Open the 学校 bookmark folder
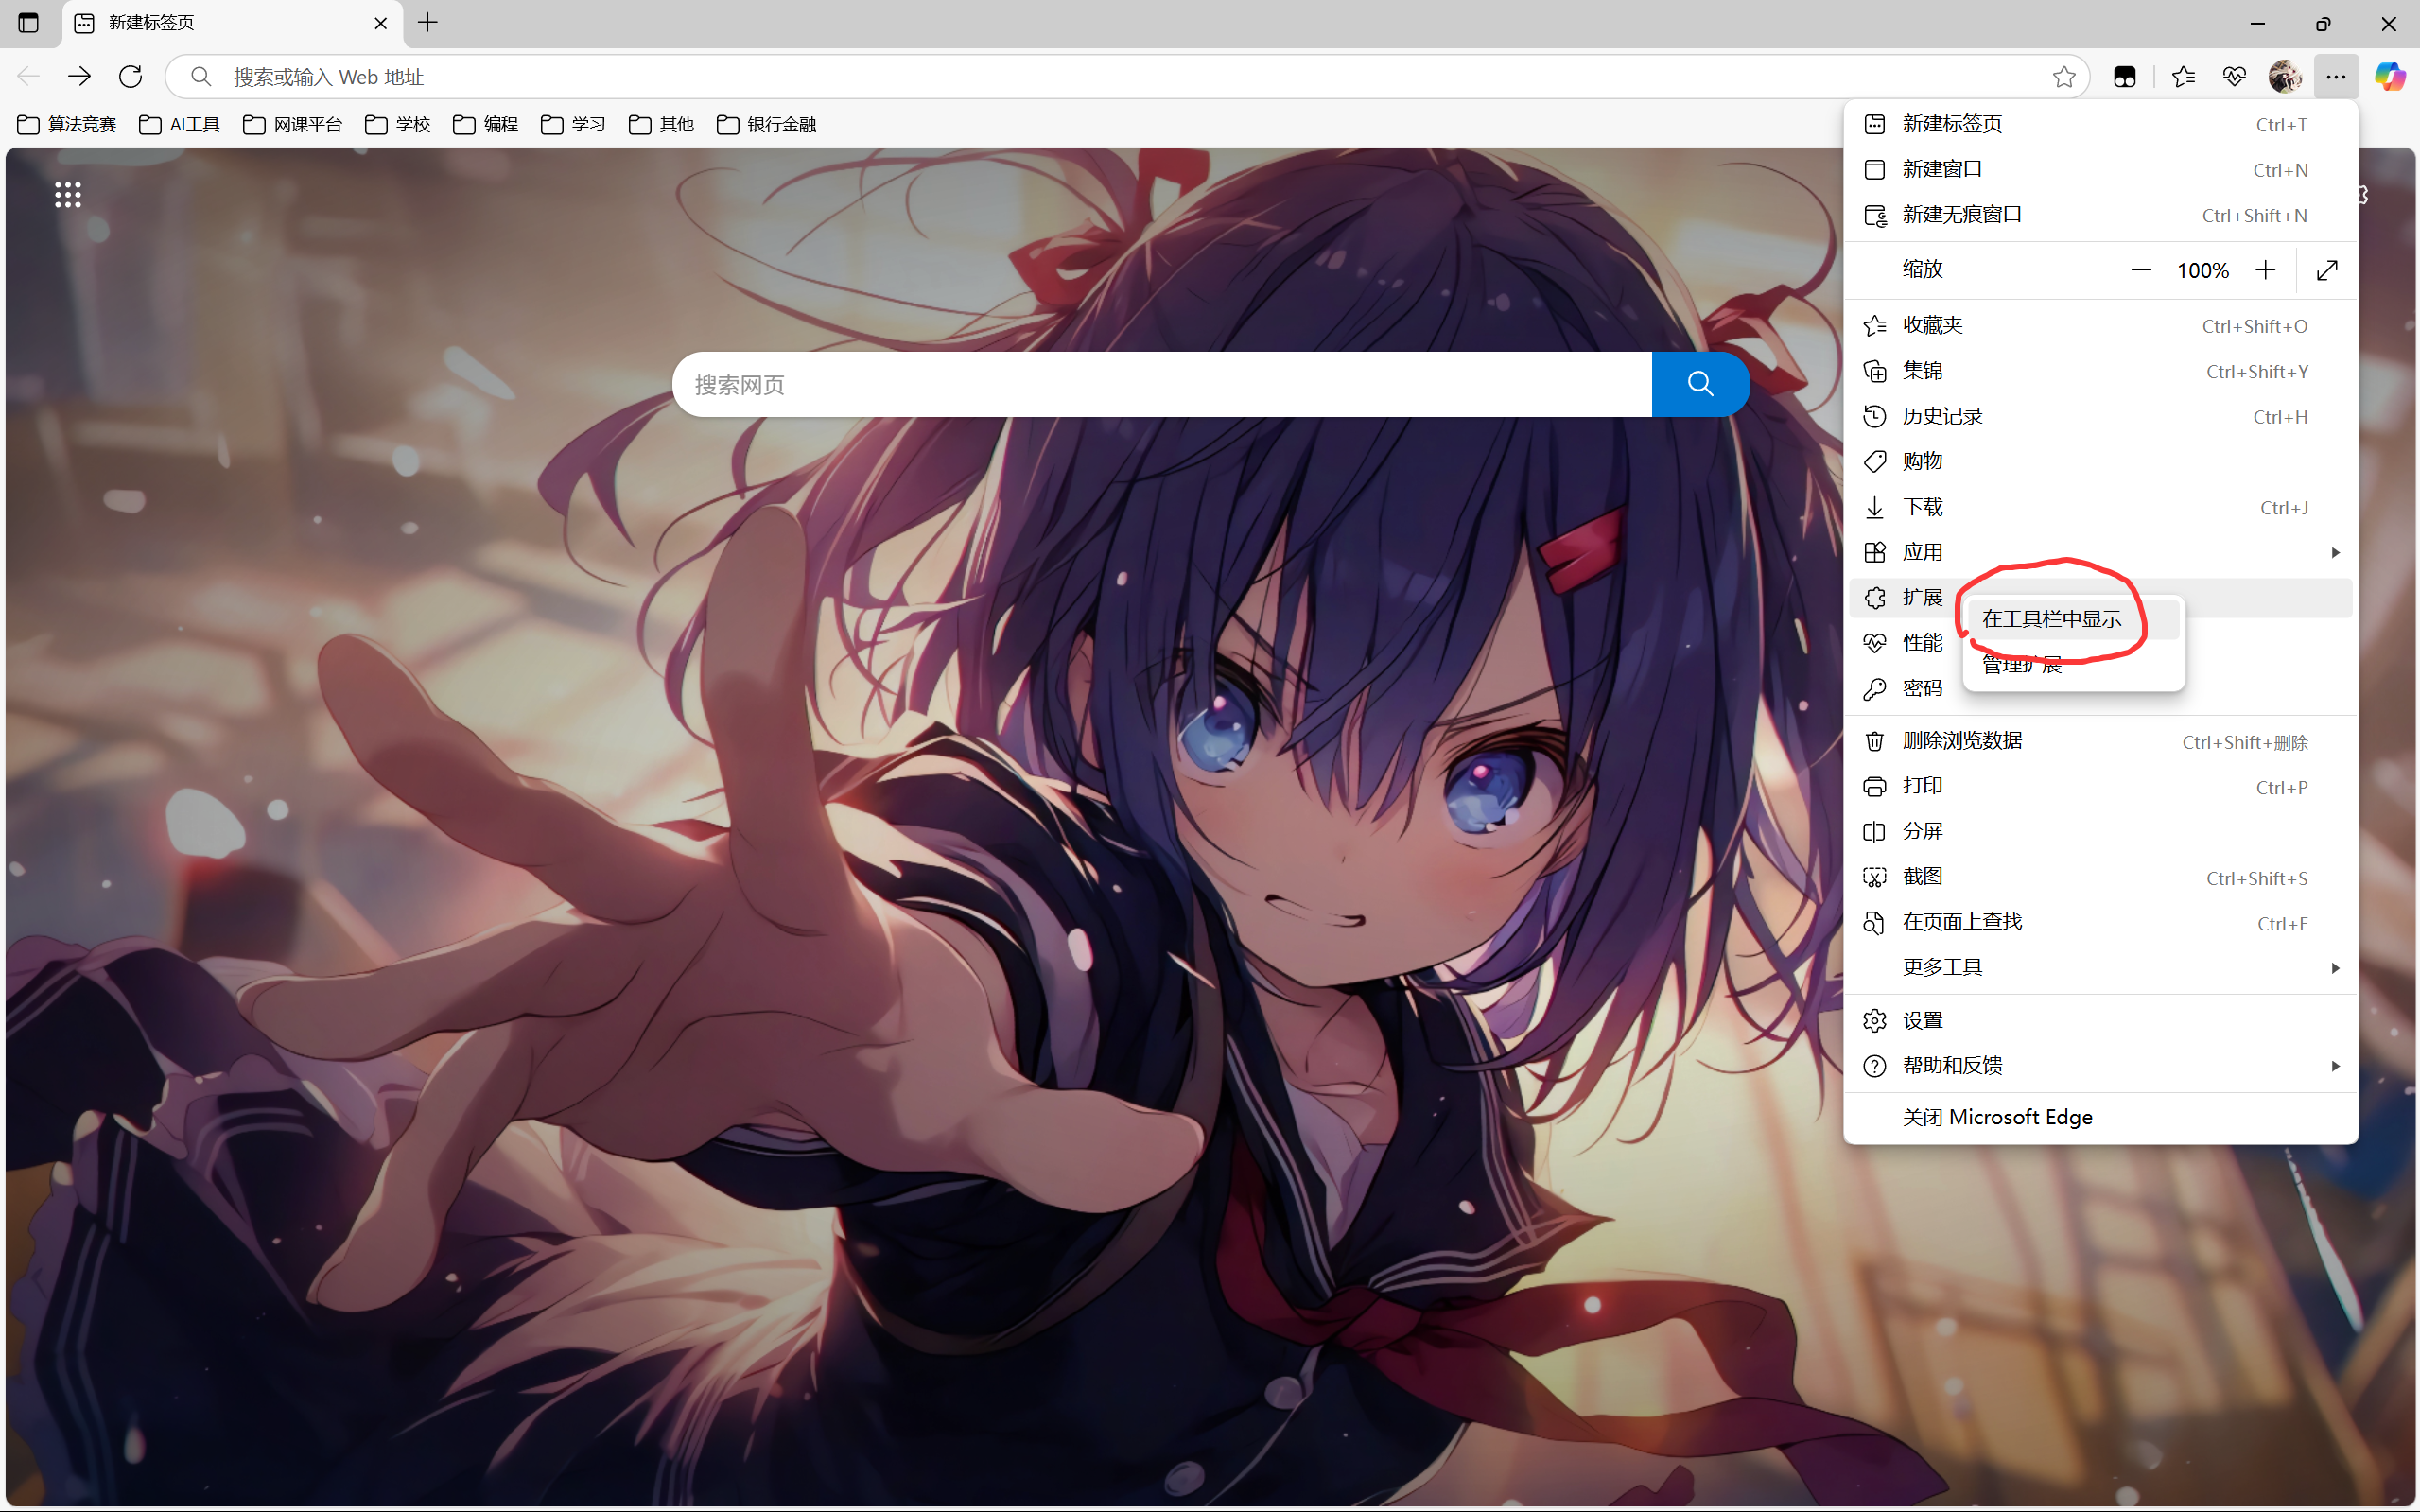The image size is (2420, 1512). (x=398, y=124)
